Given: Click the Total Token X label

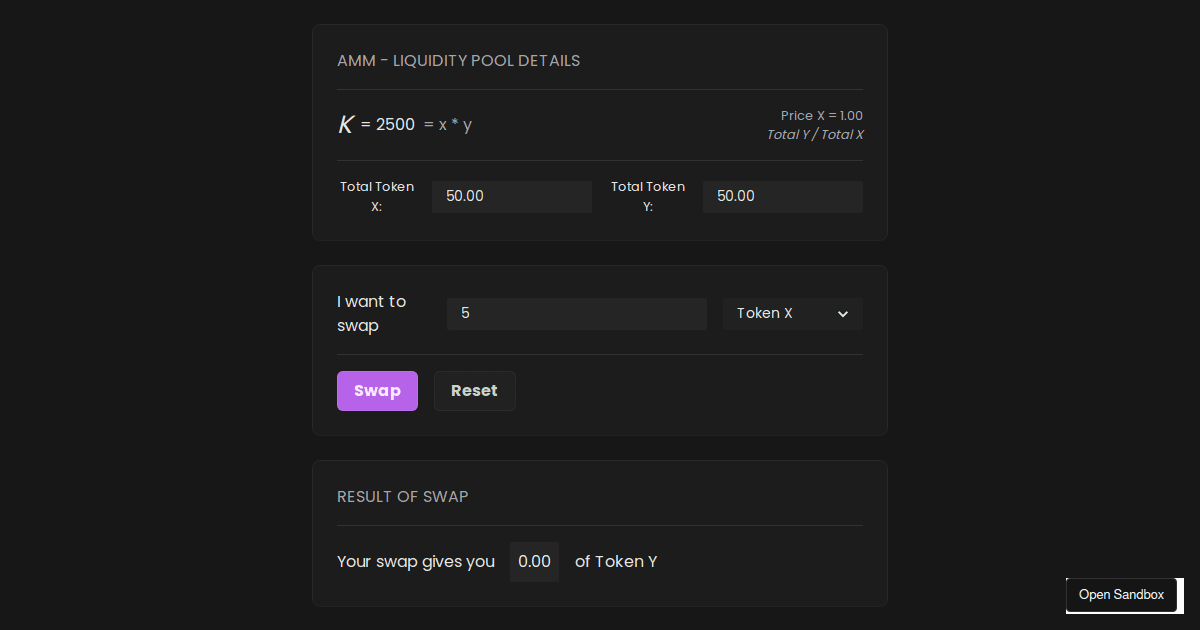Looking at the screenshot, I should pos(377,196).
